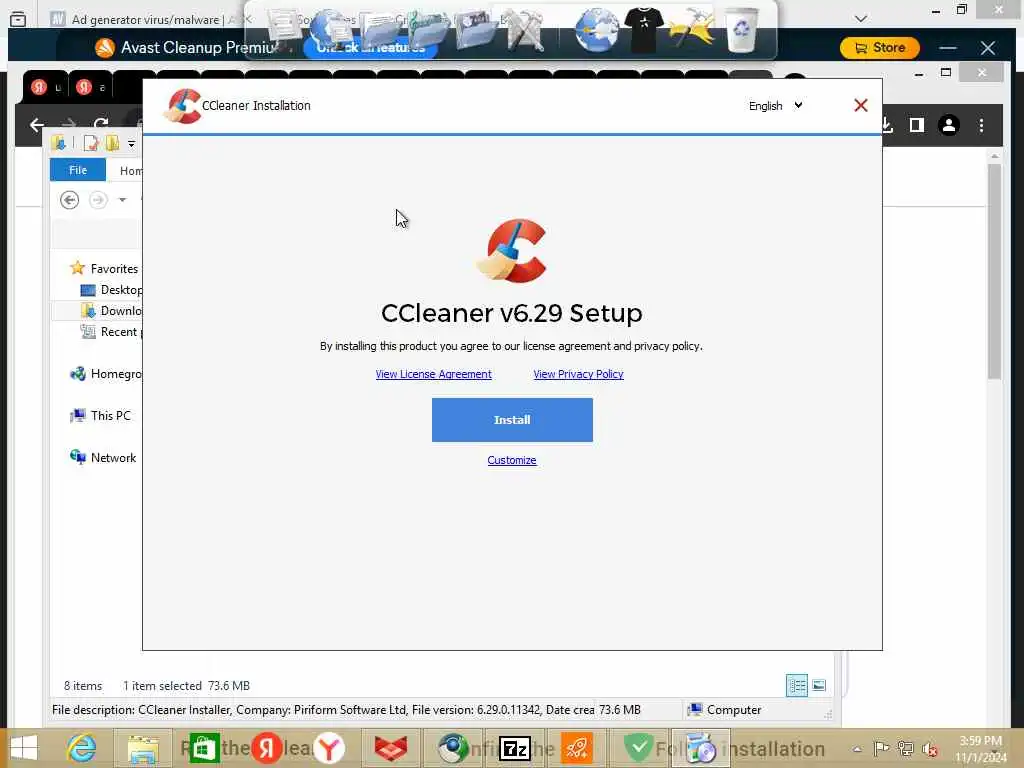Image resolution: width=1024 pixels, height=768 pixels.
Task: Click the muted volume tray icon
Action: click(930, 749)
